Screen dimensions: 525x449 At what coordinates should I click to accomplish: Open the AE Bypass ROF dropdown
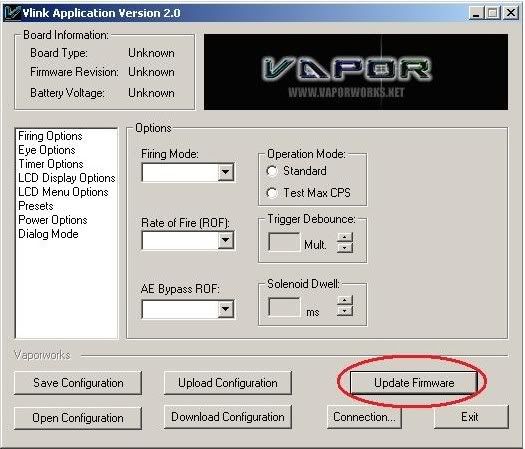click(225, 309)
